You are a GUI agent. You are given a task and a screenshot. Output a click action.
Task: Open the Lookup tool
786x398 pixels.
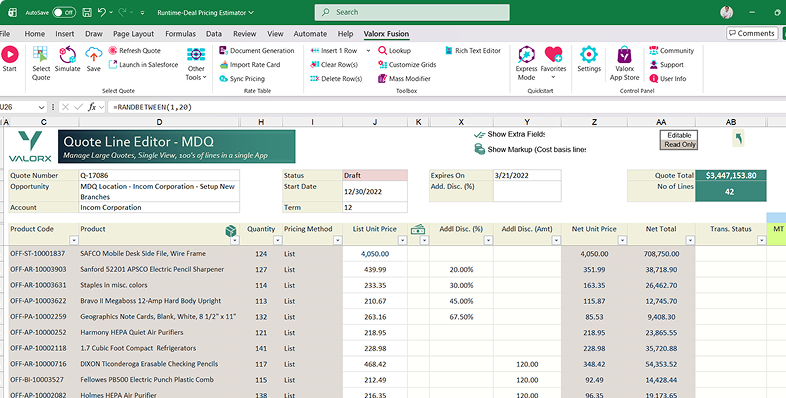pyautogui.click(x=395, y=51)
